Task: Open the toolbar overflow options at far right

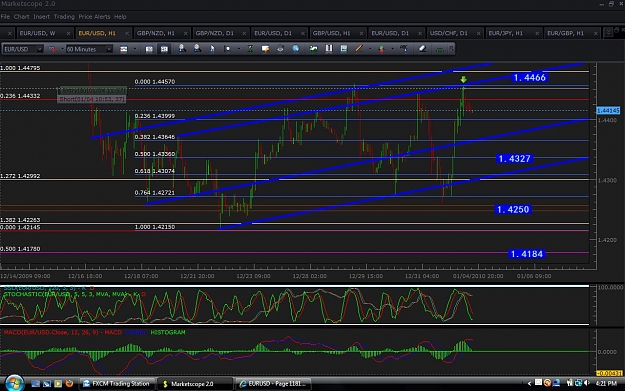Action: pos(452,49)
